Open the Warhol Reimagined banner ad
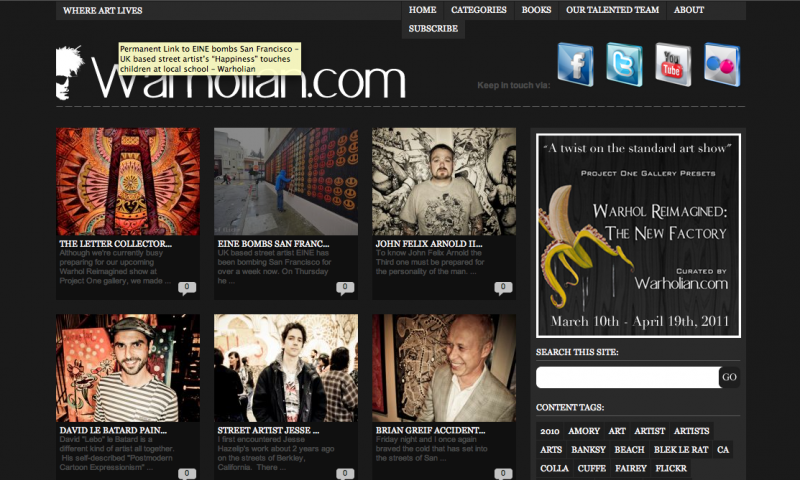This screenshot has height=480, width=800. click(638, 236)
